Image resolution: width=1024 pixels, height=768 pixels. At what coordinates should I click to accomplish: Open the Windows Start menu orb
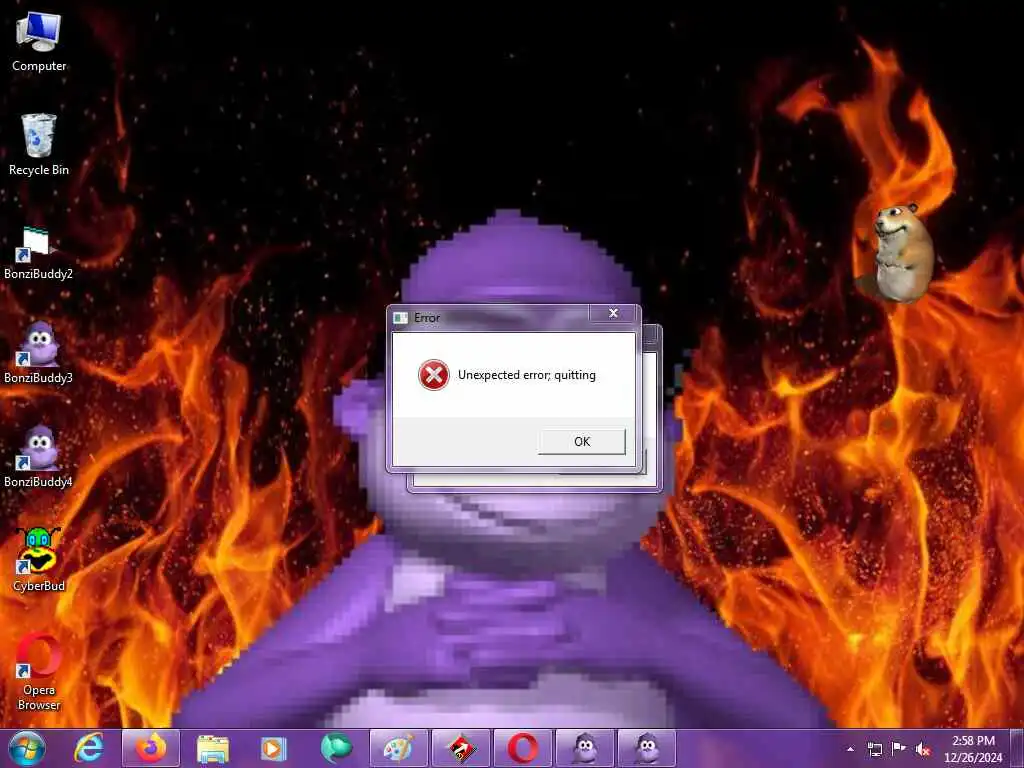click(26, 748)
